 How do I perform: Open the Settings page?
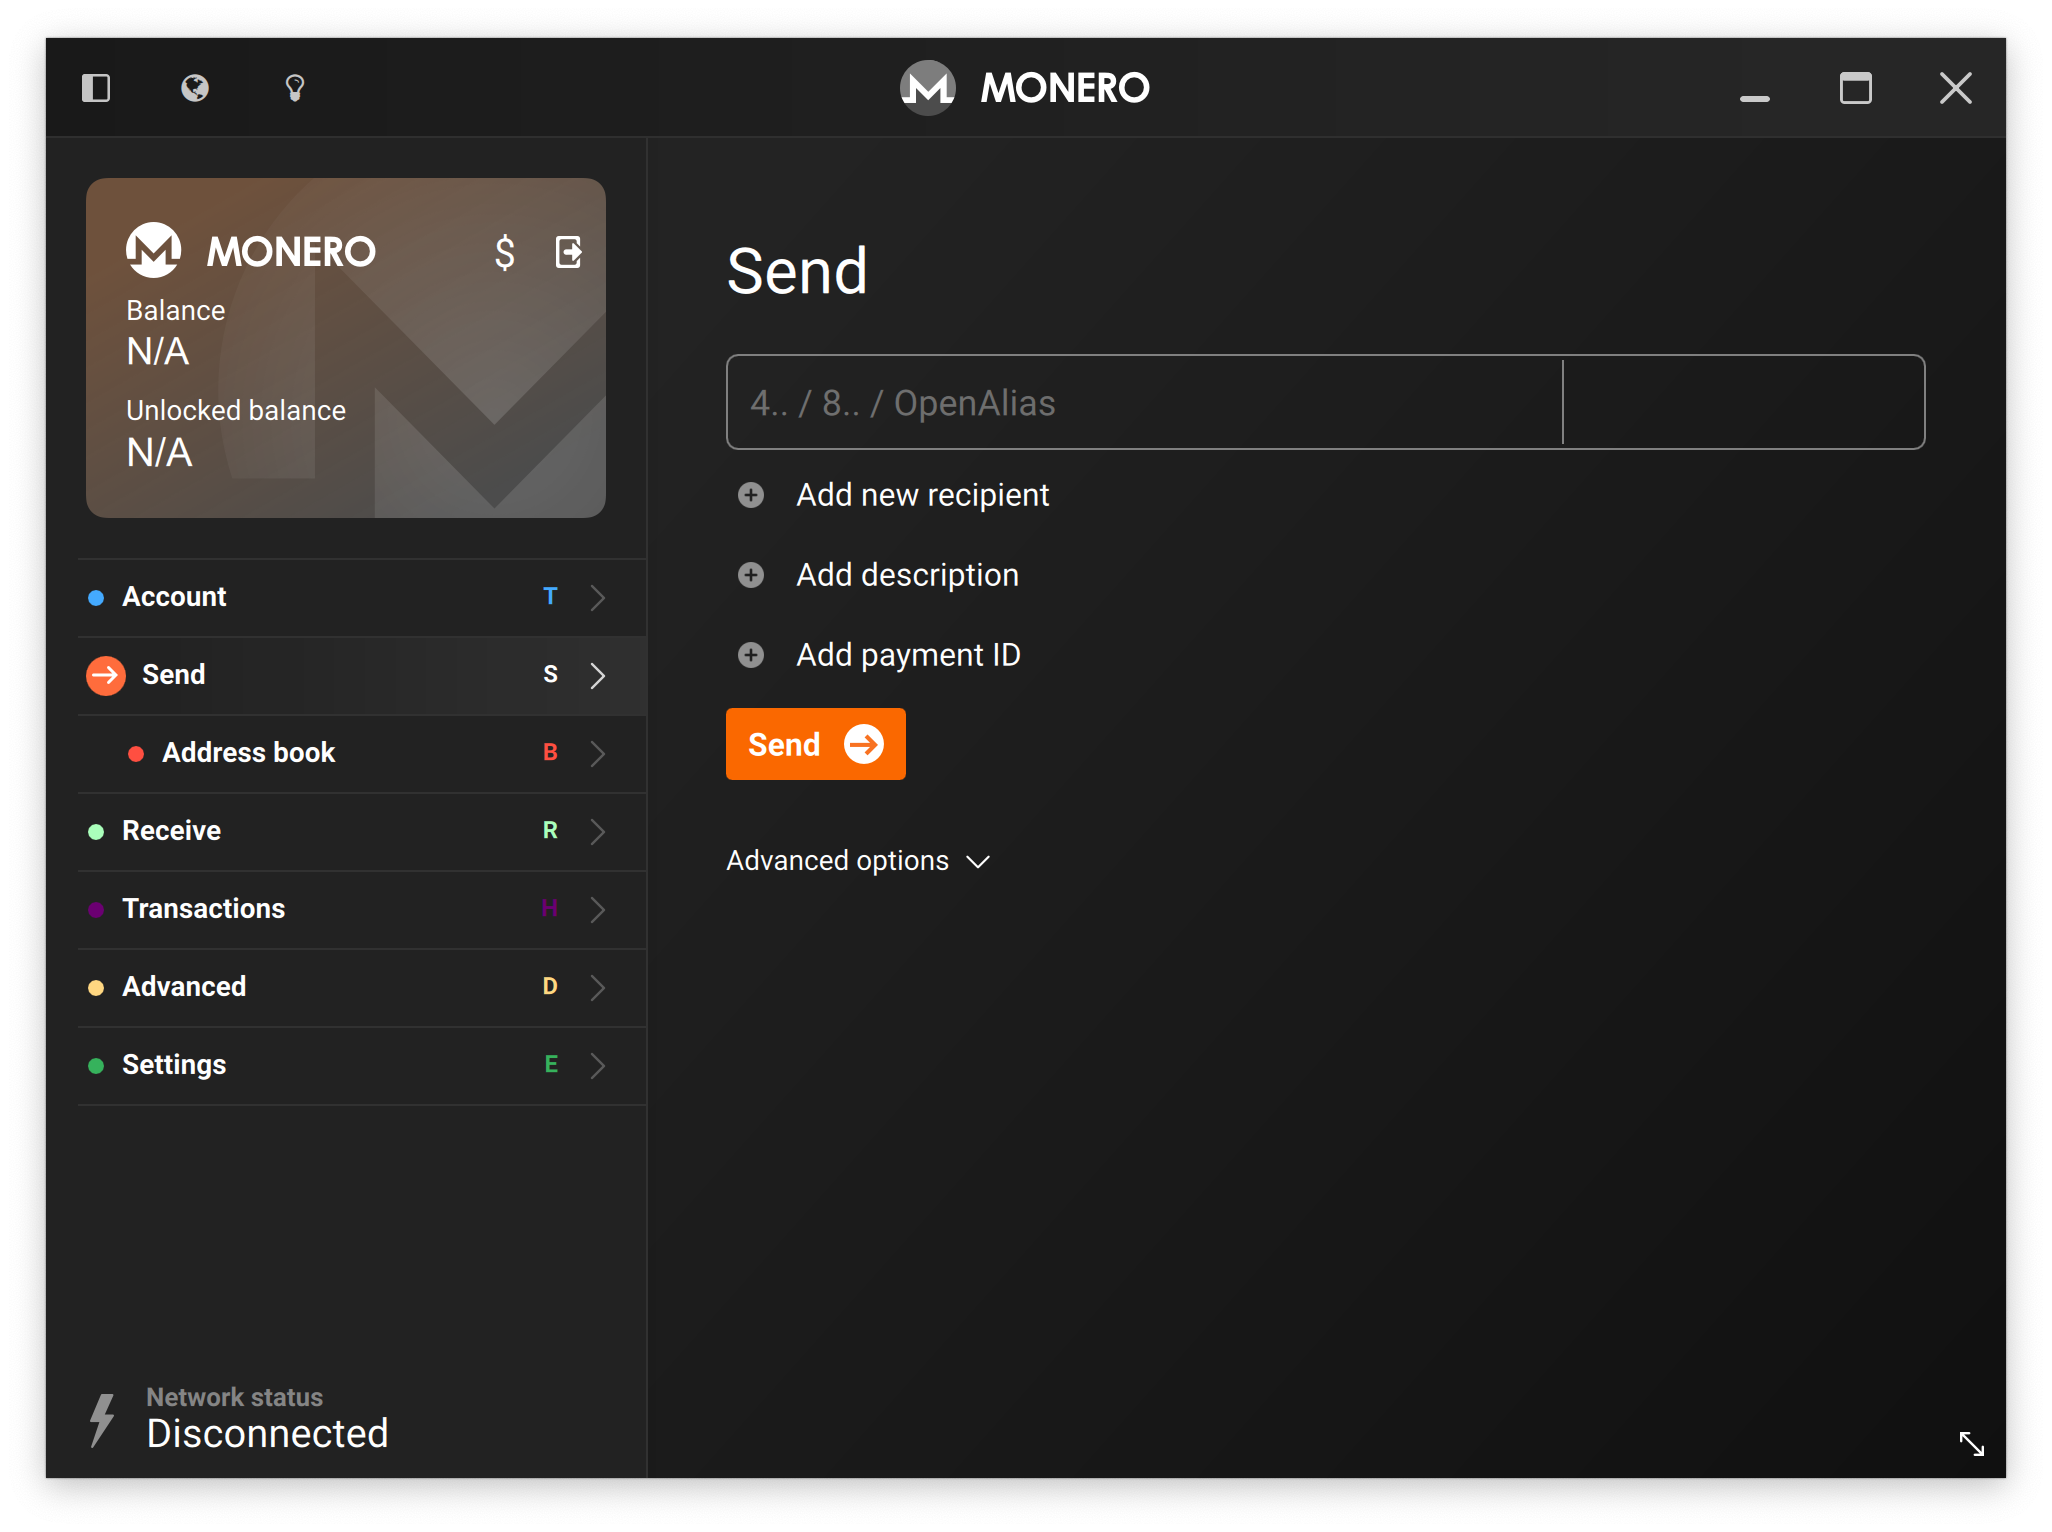pos(362,1065)
